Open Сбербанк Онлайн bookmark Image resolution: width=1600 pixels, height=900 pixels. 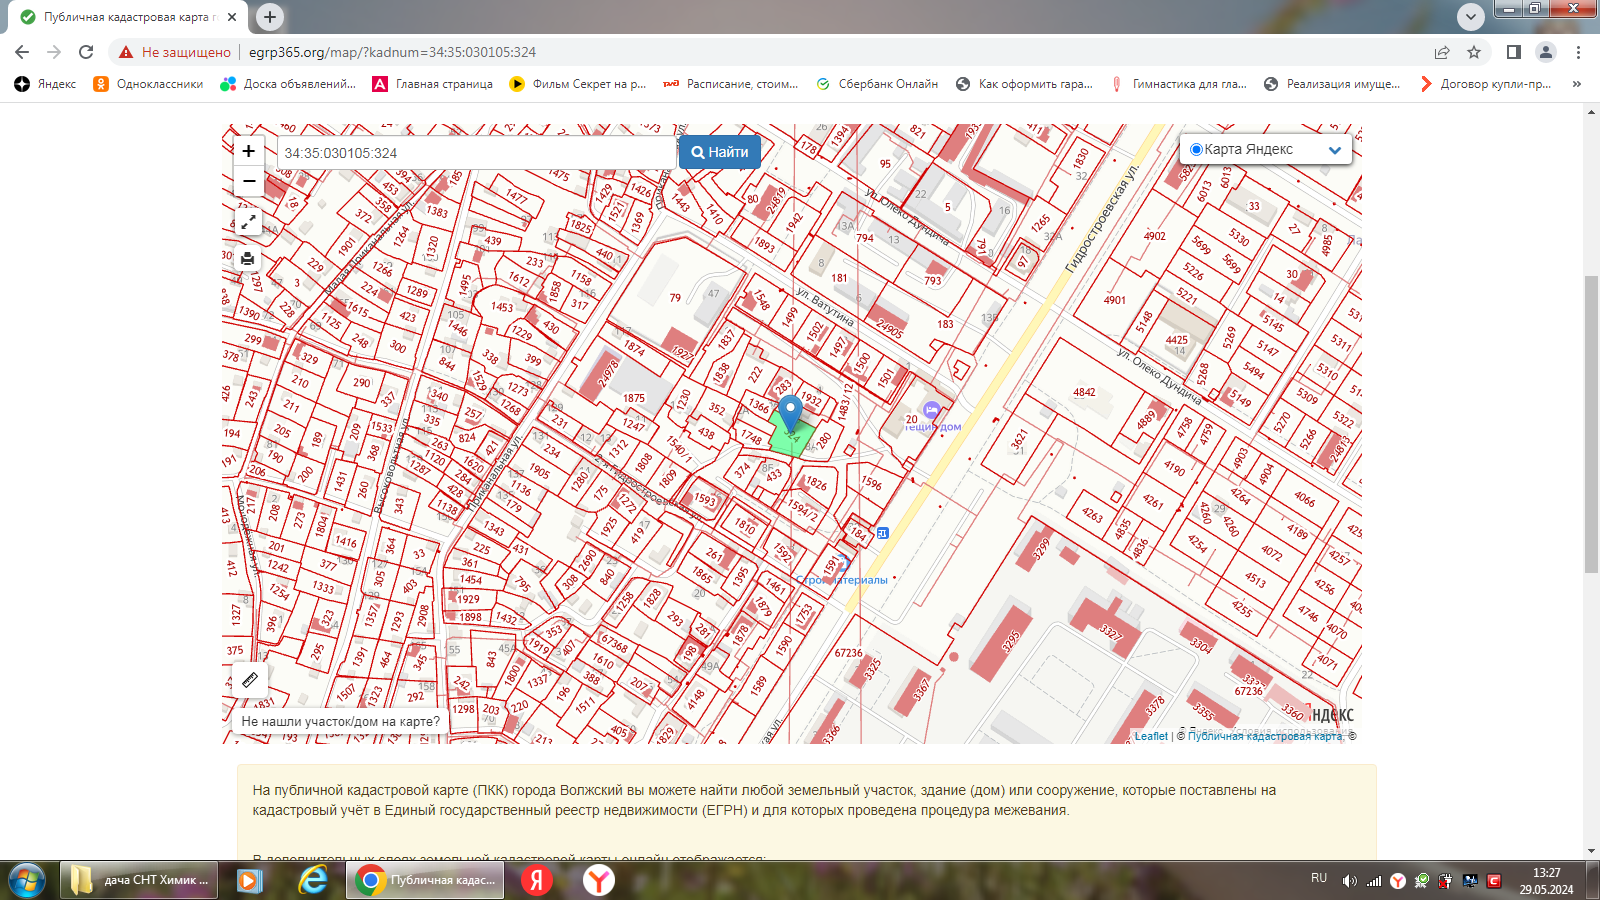pos(877,84)
